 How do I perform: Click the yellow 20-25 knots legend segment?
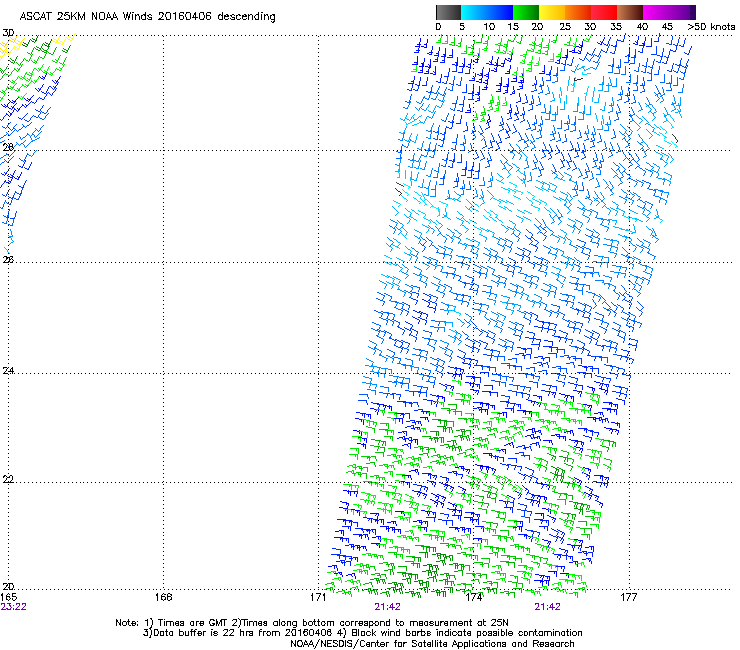[552, 12]
